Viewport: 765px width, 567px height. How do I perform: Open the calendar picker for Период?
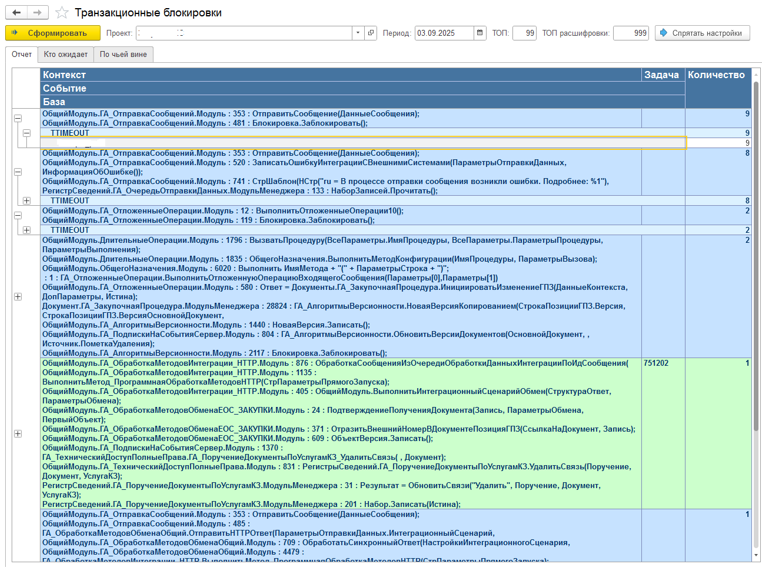click(x=480, y=33)
